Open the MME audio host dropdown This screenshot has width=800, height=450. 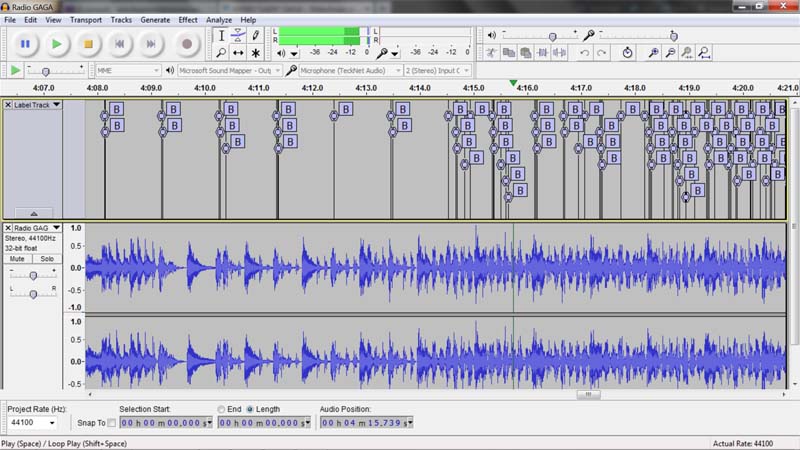point(127,71)
